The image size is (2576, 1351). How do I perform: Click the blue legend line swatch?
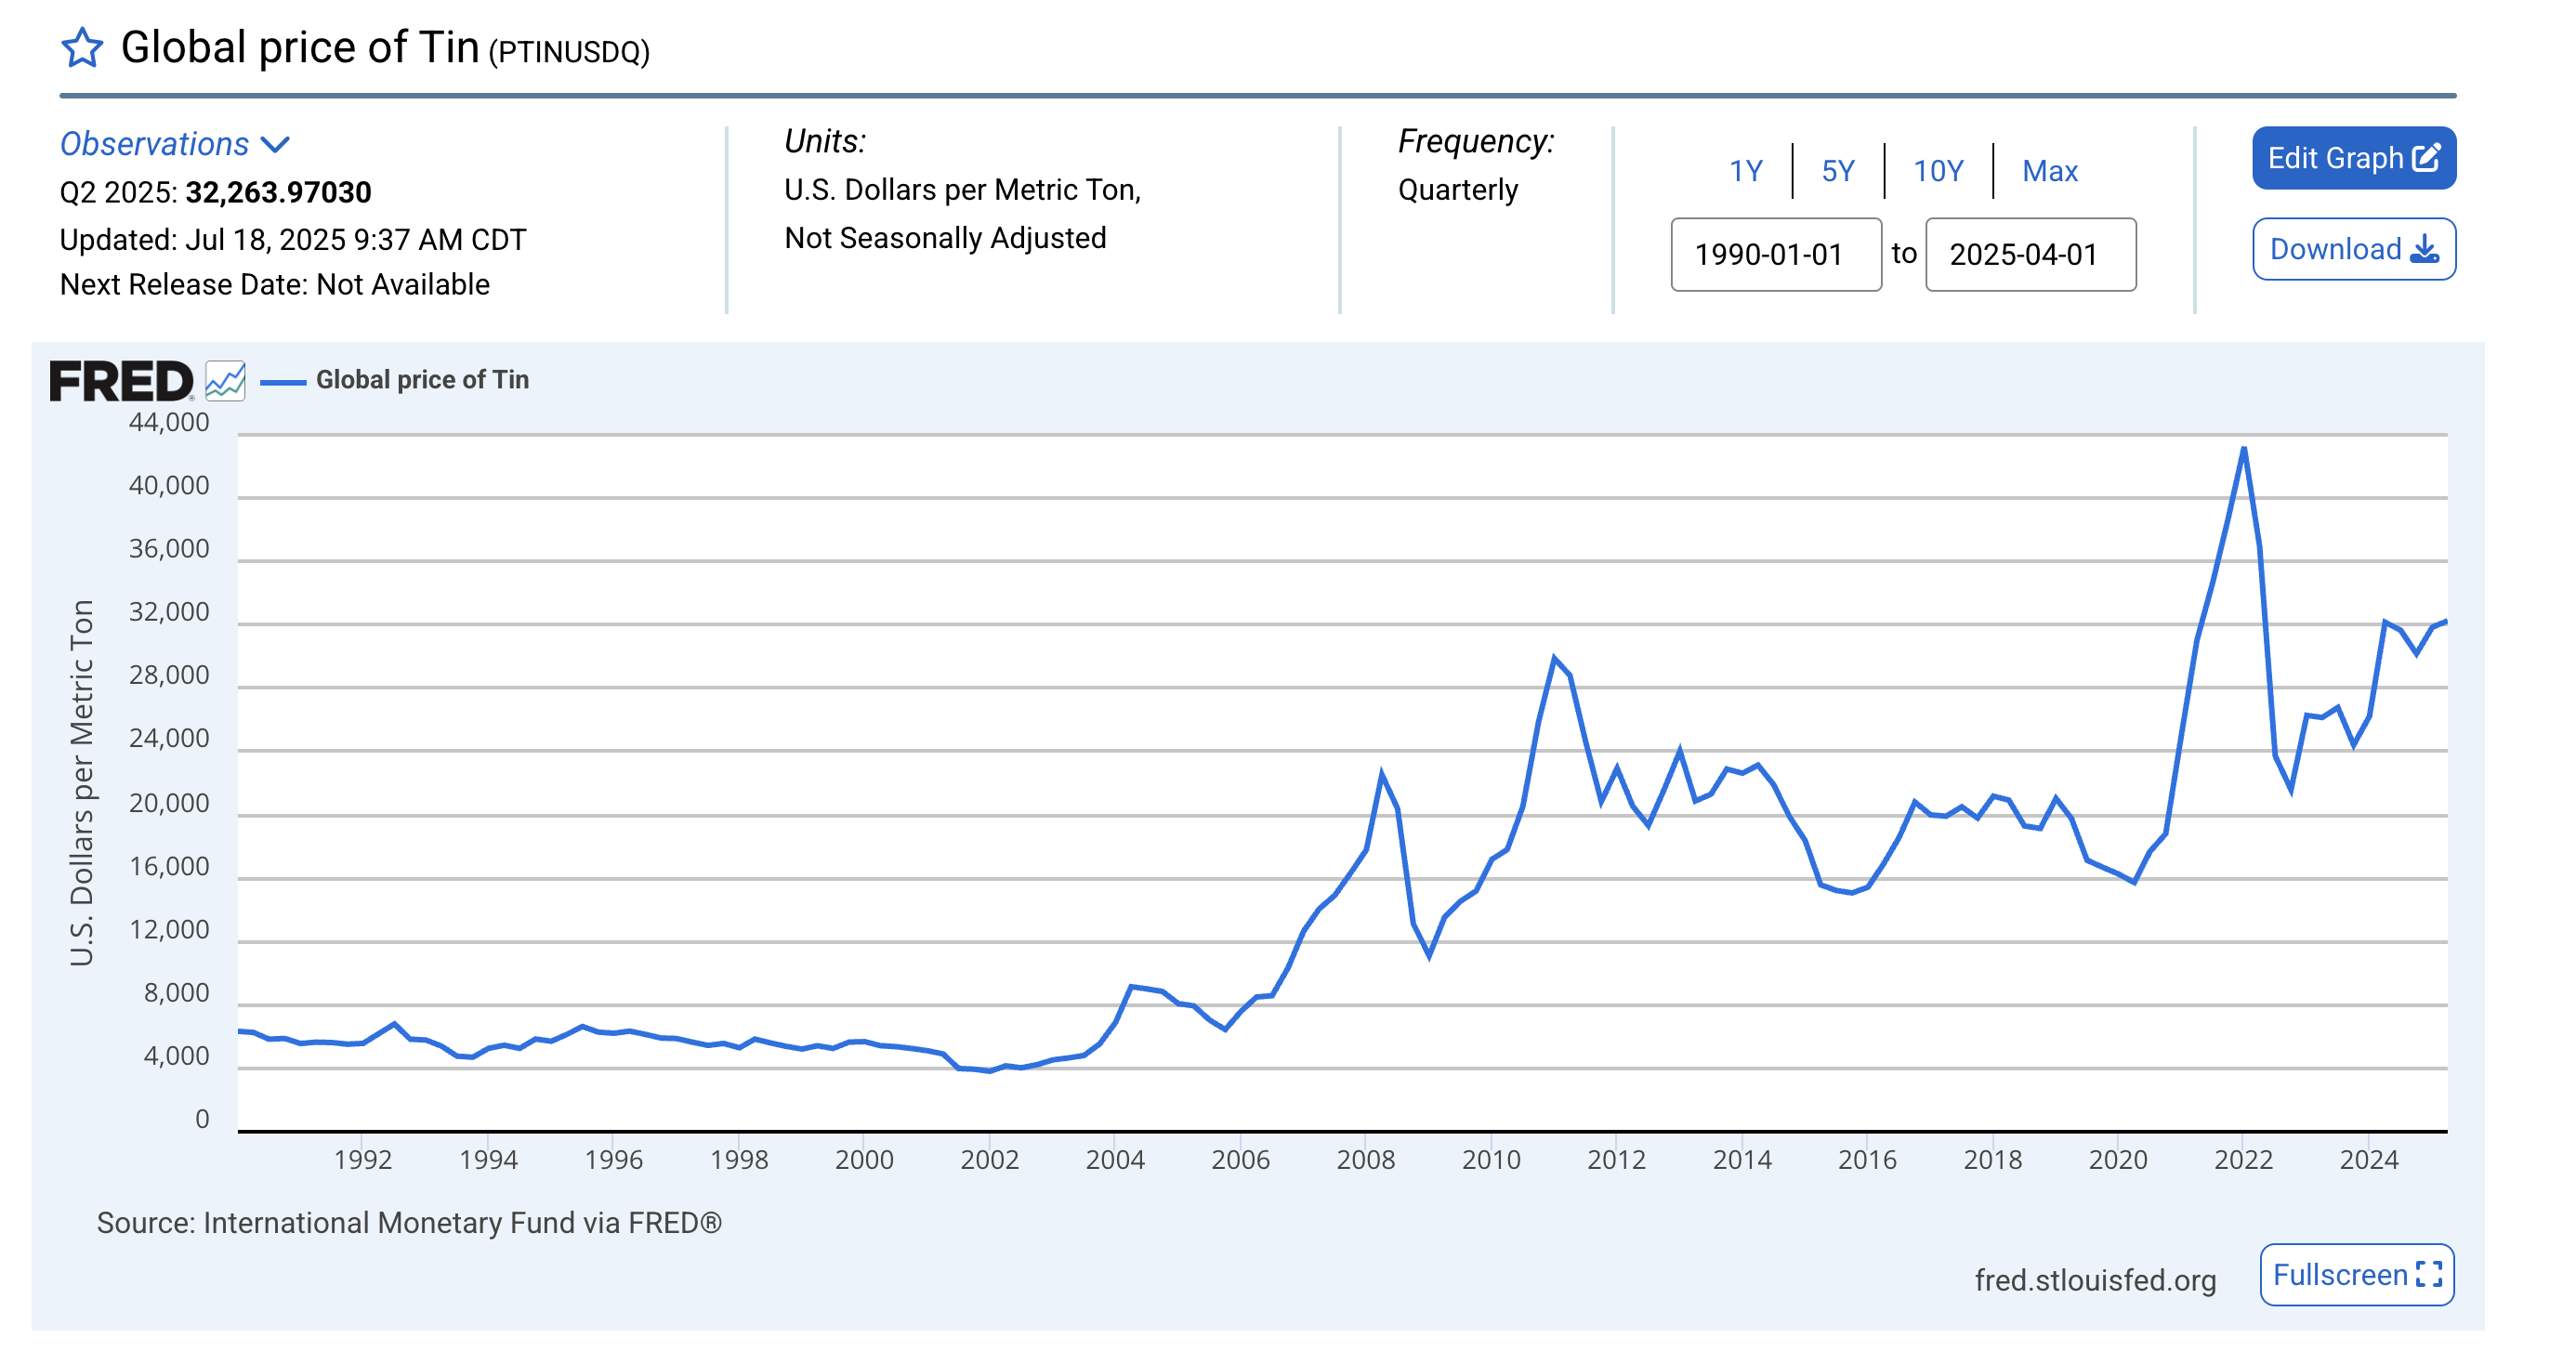coord(283,381)
